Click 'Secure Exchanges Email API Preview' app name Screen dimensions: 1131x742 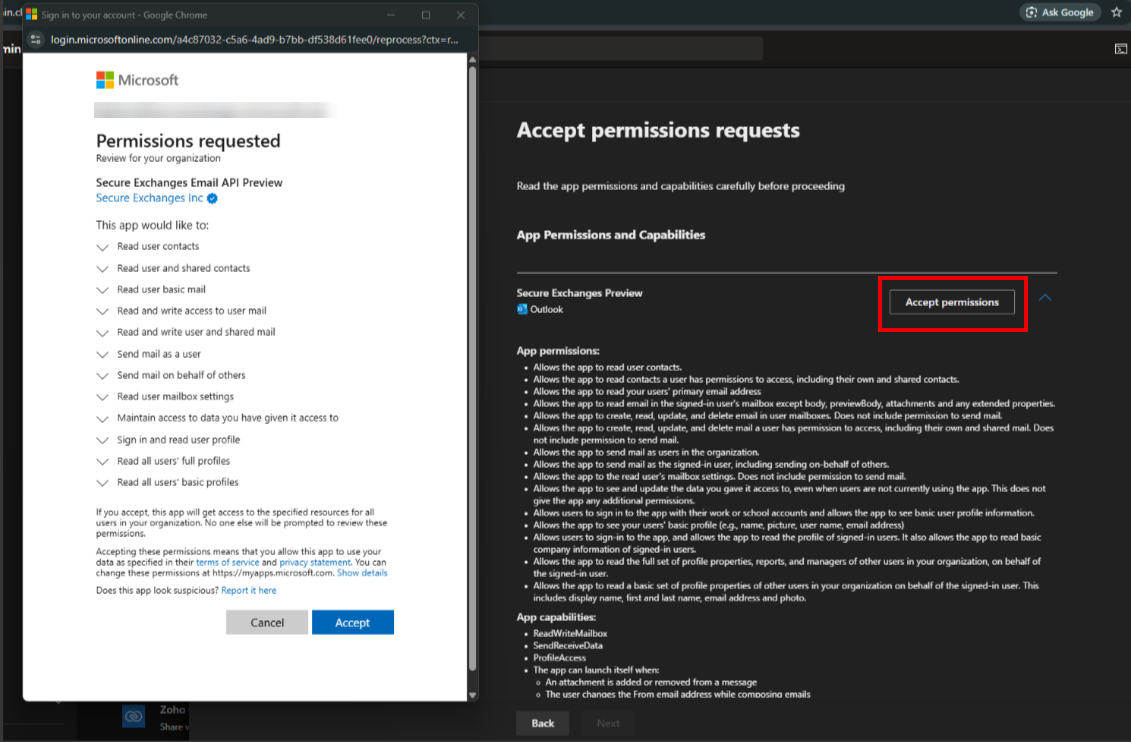click(189, 182)
